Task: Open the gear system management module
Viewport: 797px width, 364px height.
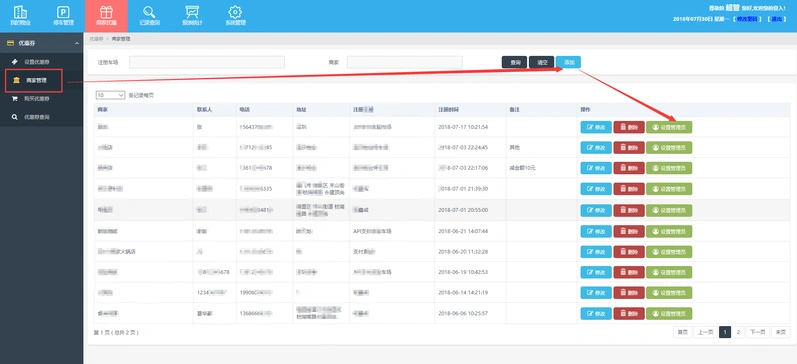Action: click(235, 16)
